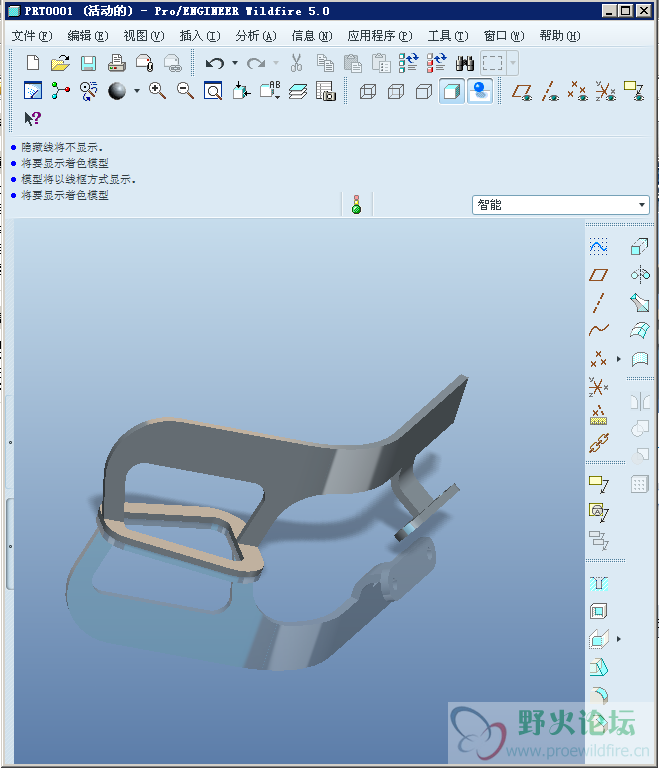Image resolution: width=659 pixels, height=769 pixels.
Task: Select the Datum Axis tool
Action: 598,303
